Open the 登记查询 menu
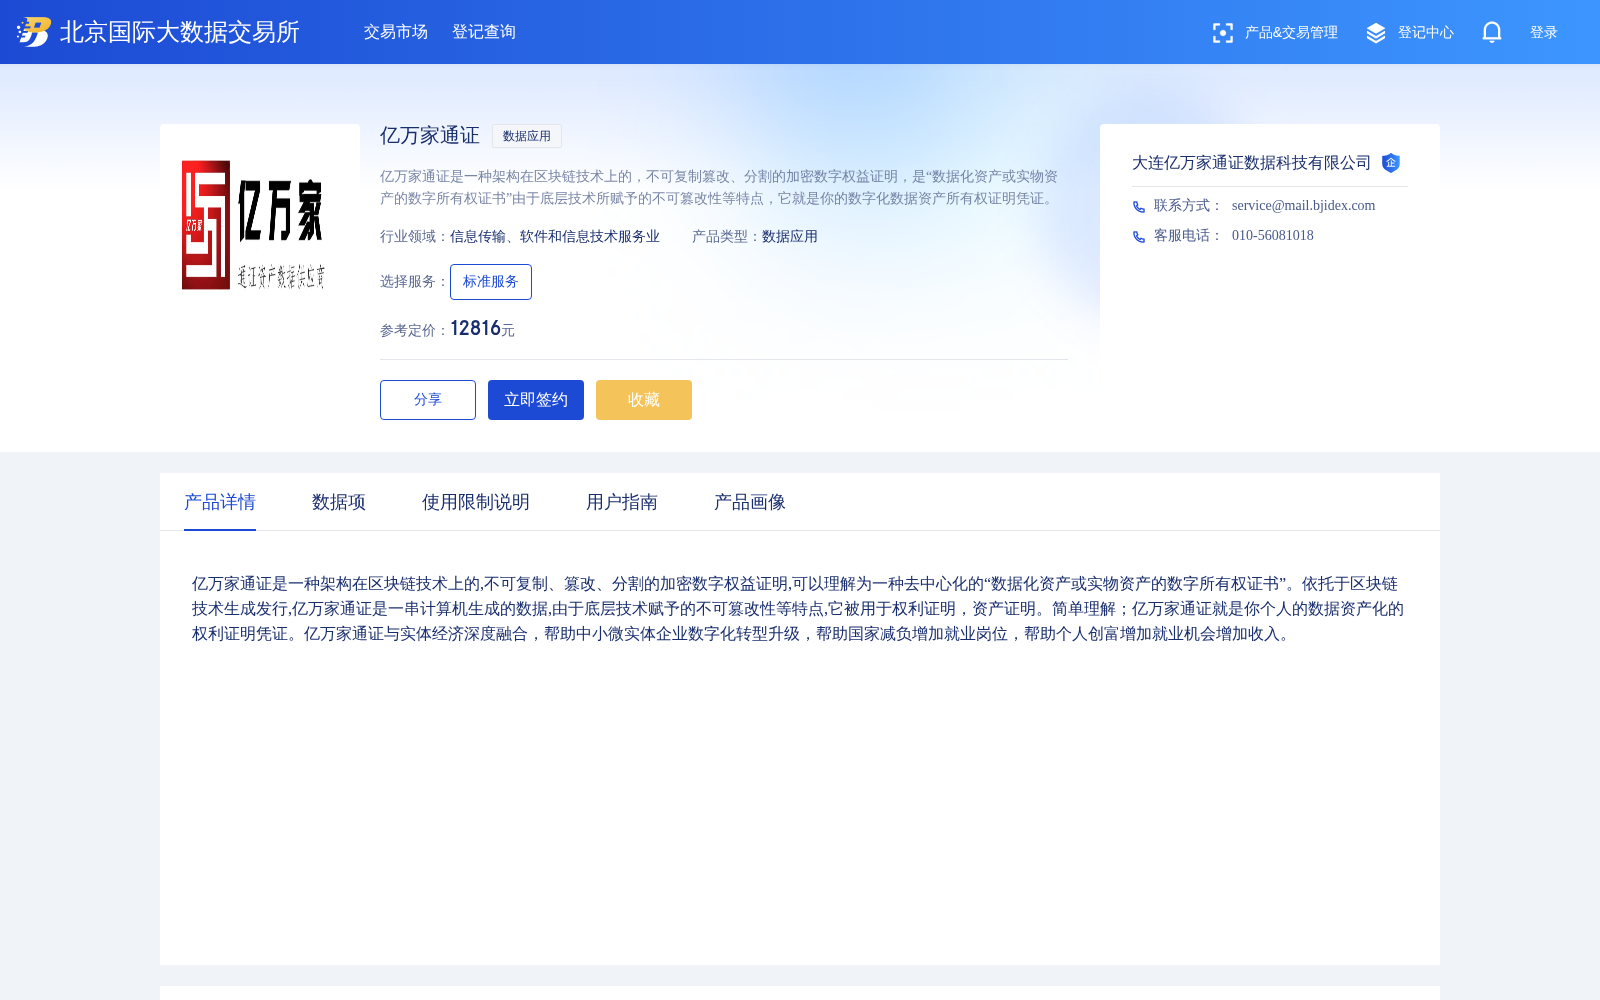Image resolution: width=1600 pixels, height=1000 pixels. pyautogui.click(x=484, y=32)
